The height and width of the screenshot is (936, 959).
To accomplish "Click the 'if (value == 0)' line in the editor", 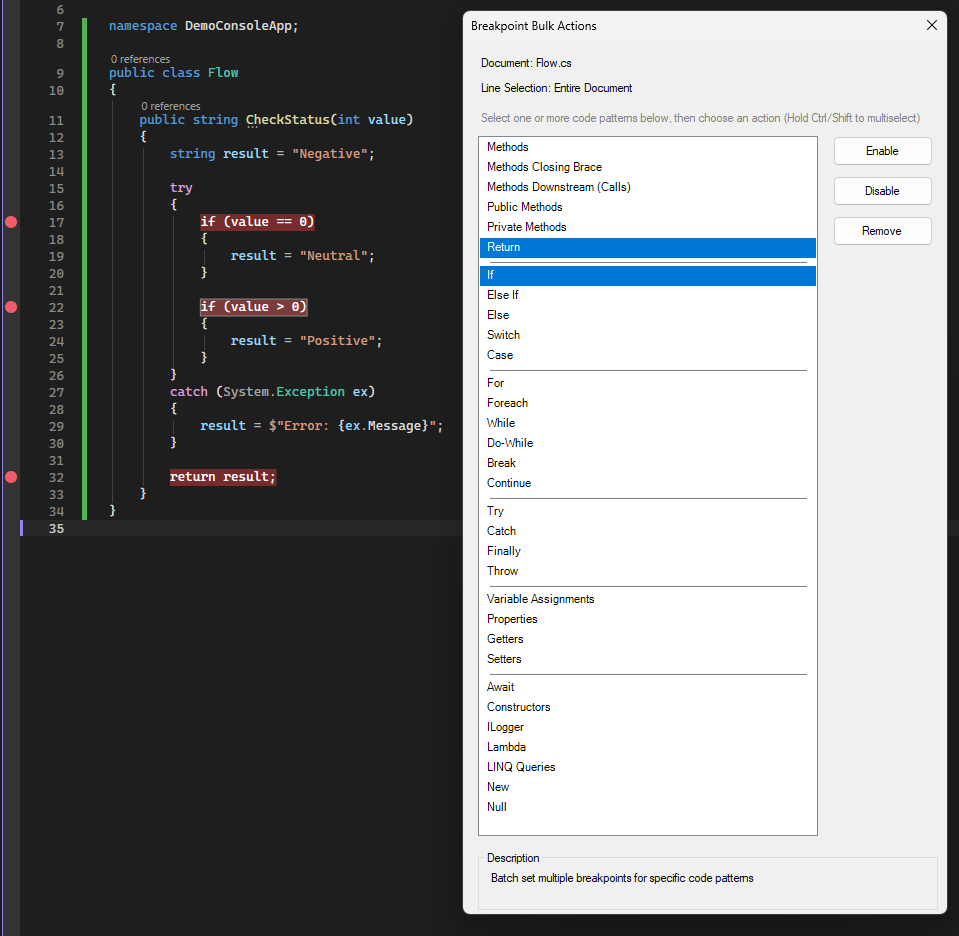I will 257,221.
